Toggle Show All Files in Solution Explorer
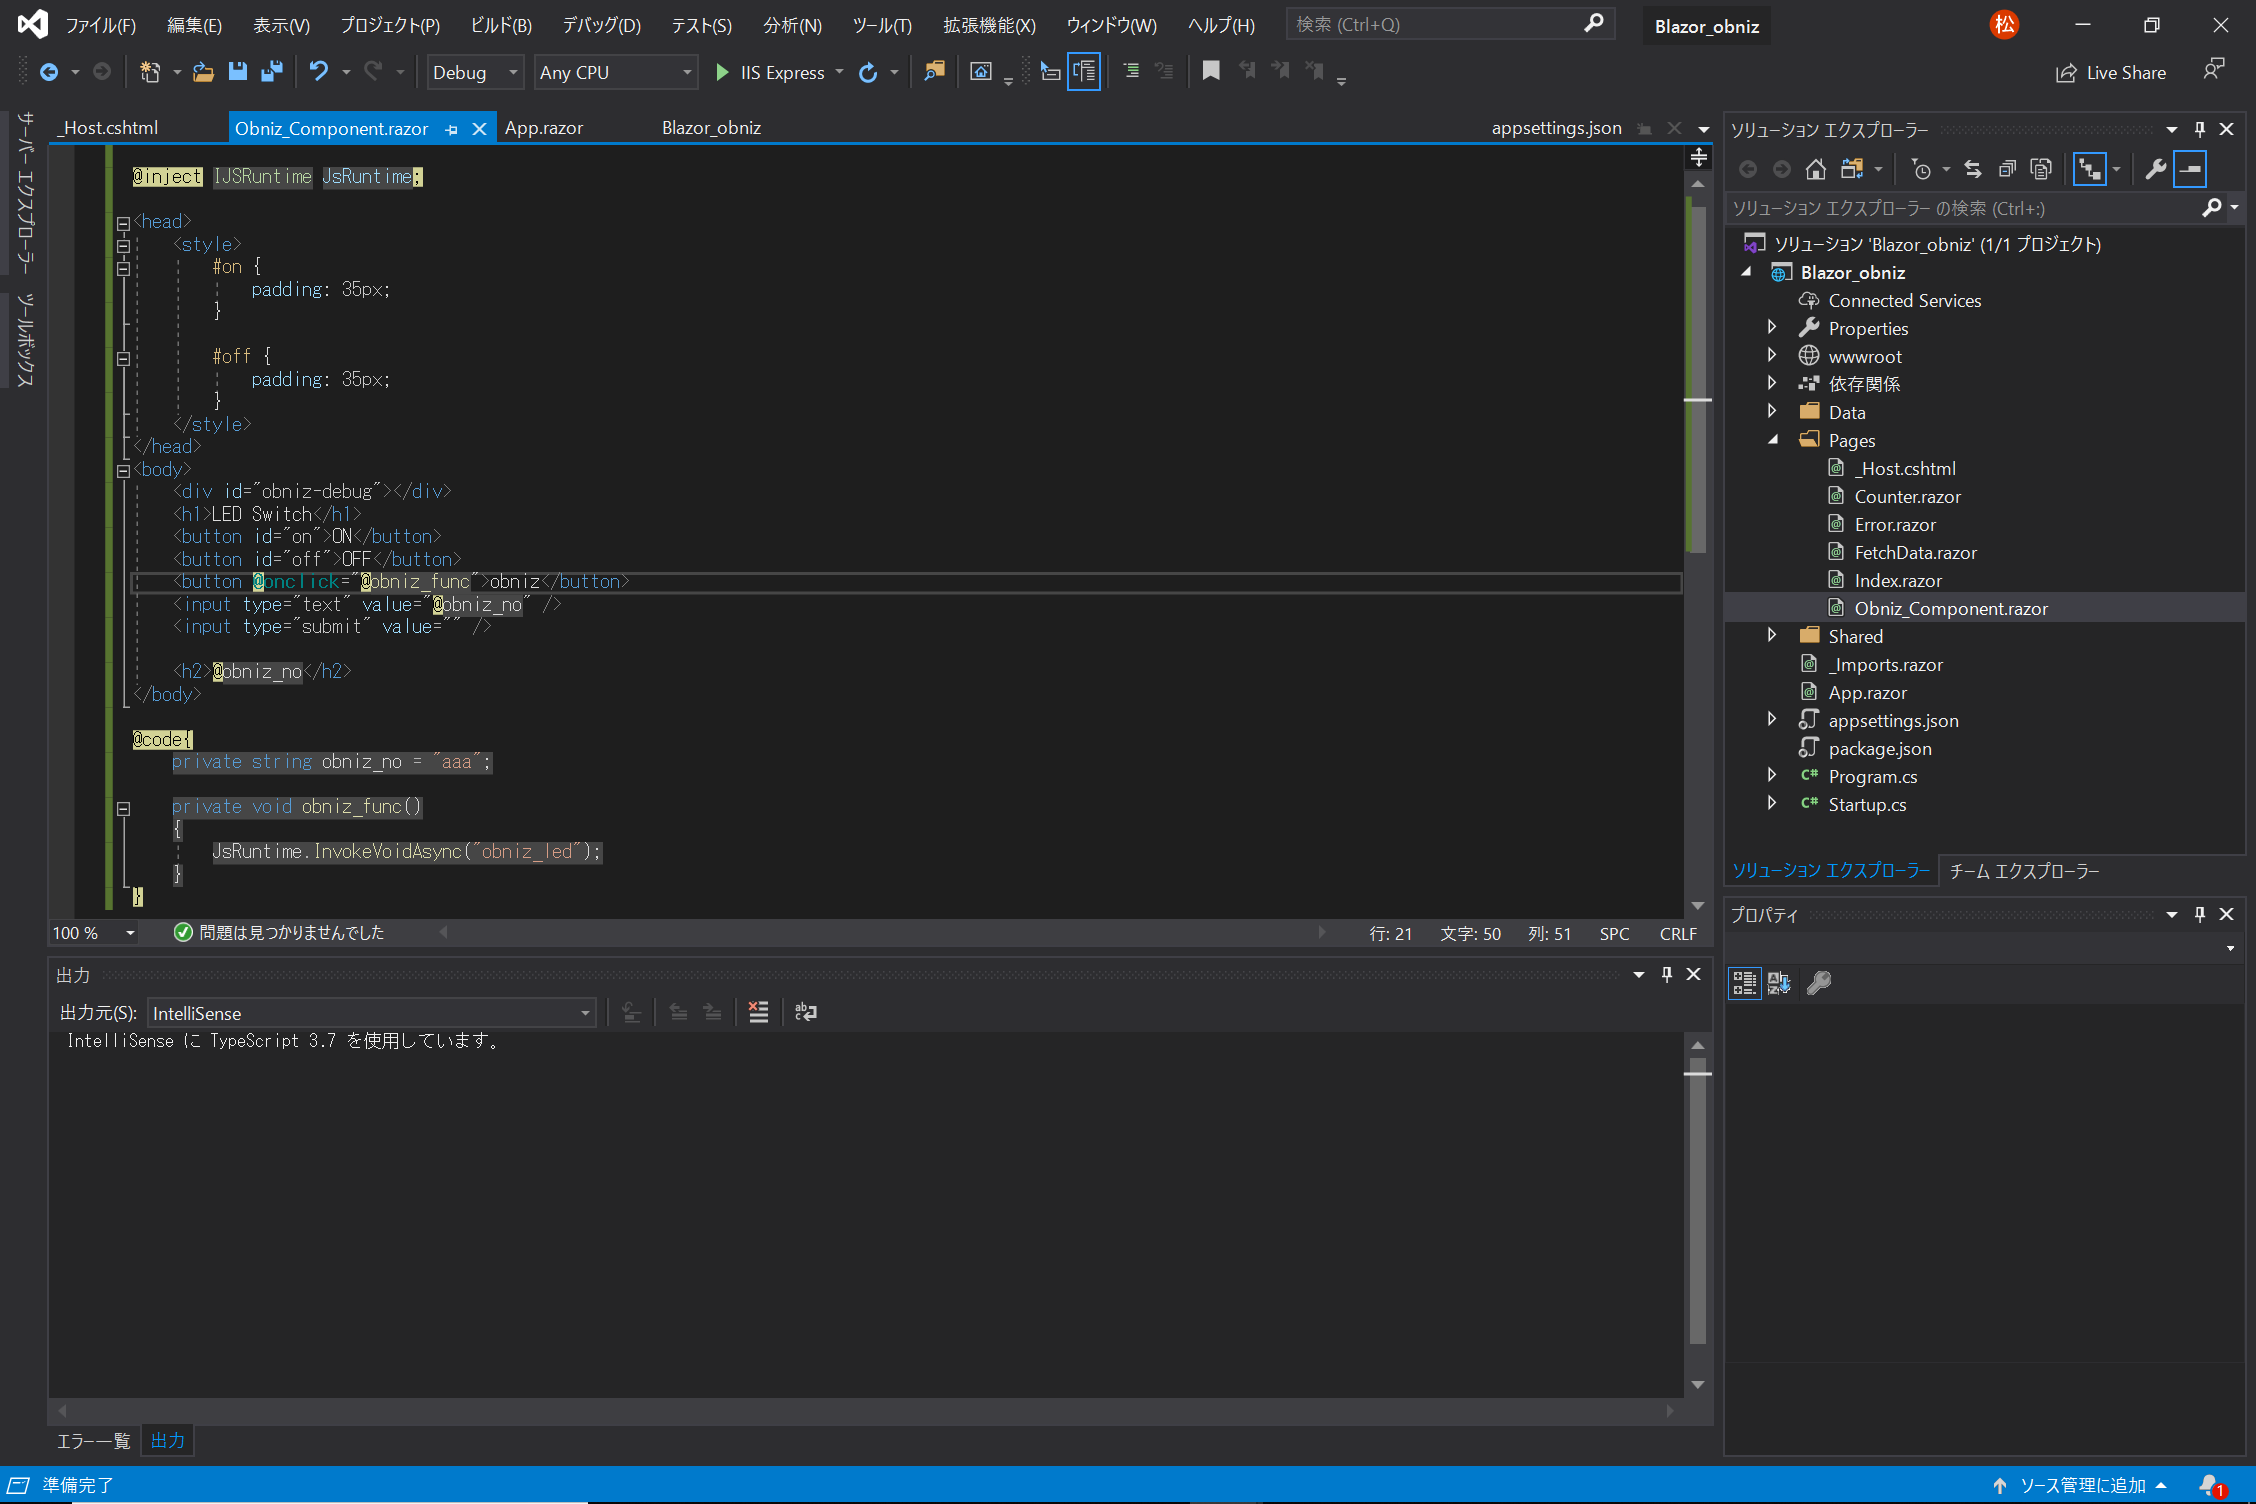This screenshot has height=1504, width=2256. tap(2040, 169)
